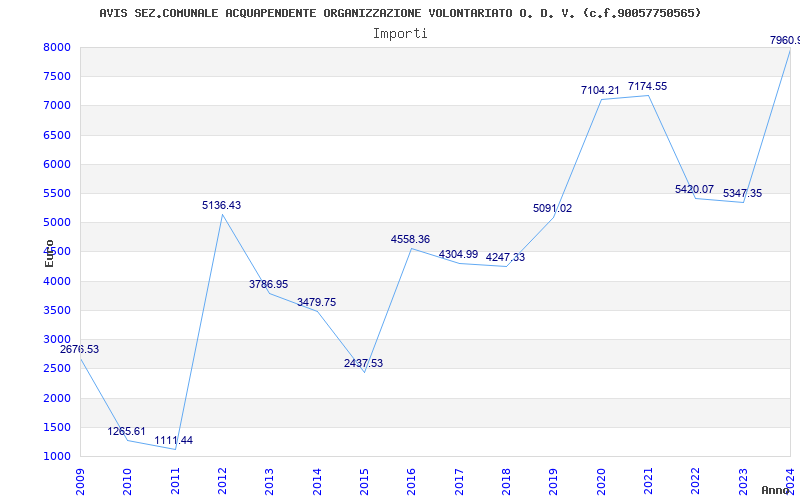Select data label 2676.53
Viewport: 800px width, 500px height.
79,349
